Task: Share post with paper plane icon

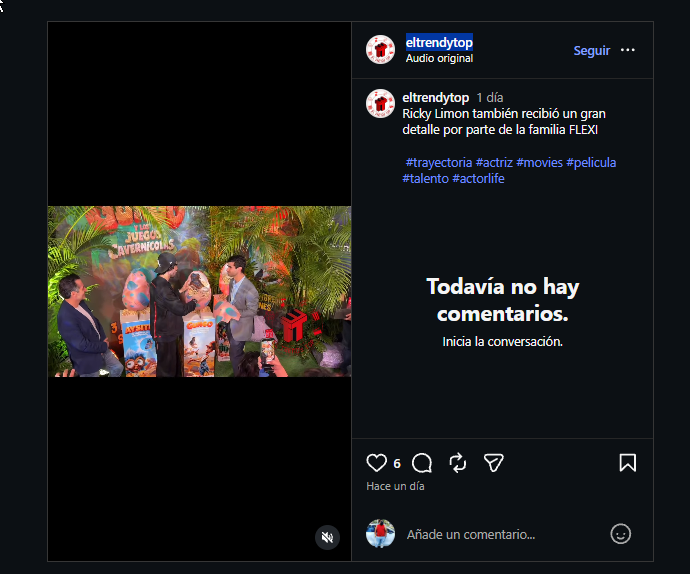Action: [x=493, y=463]
